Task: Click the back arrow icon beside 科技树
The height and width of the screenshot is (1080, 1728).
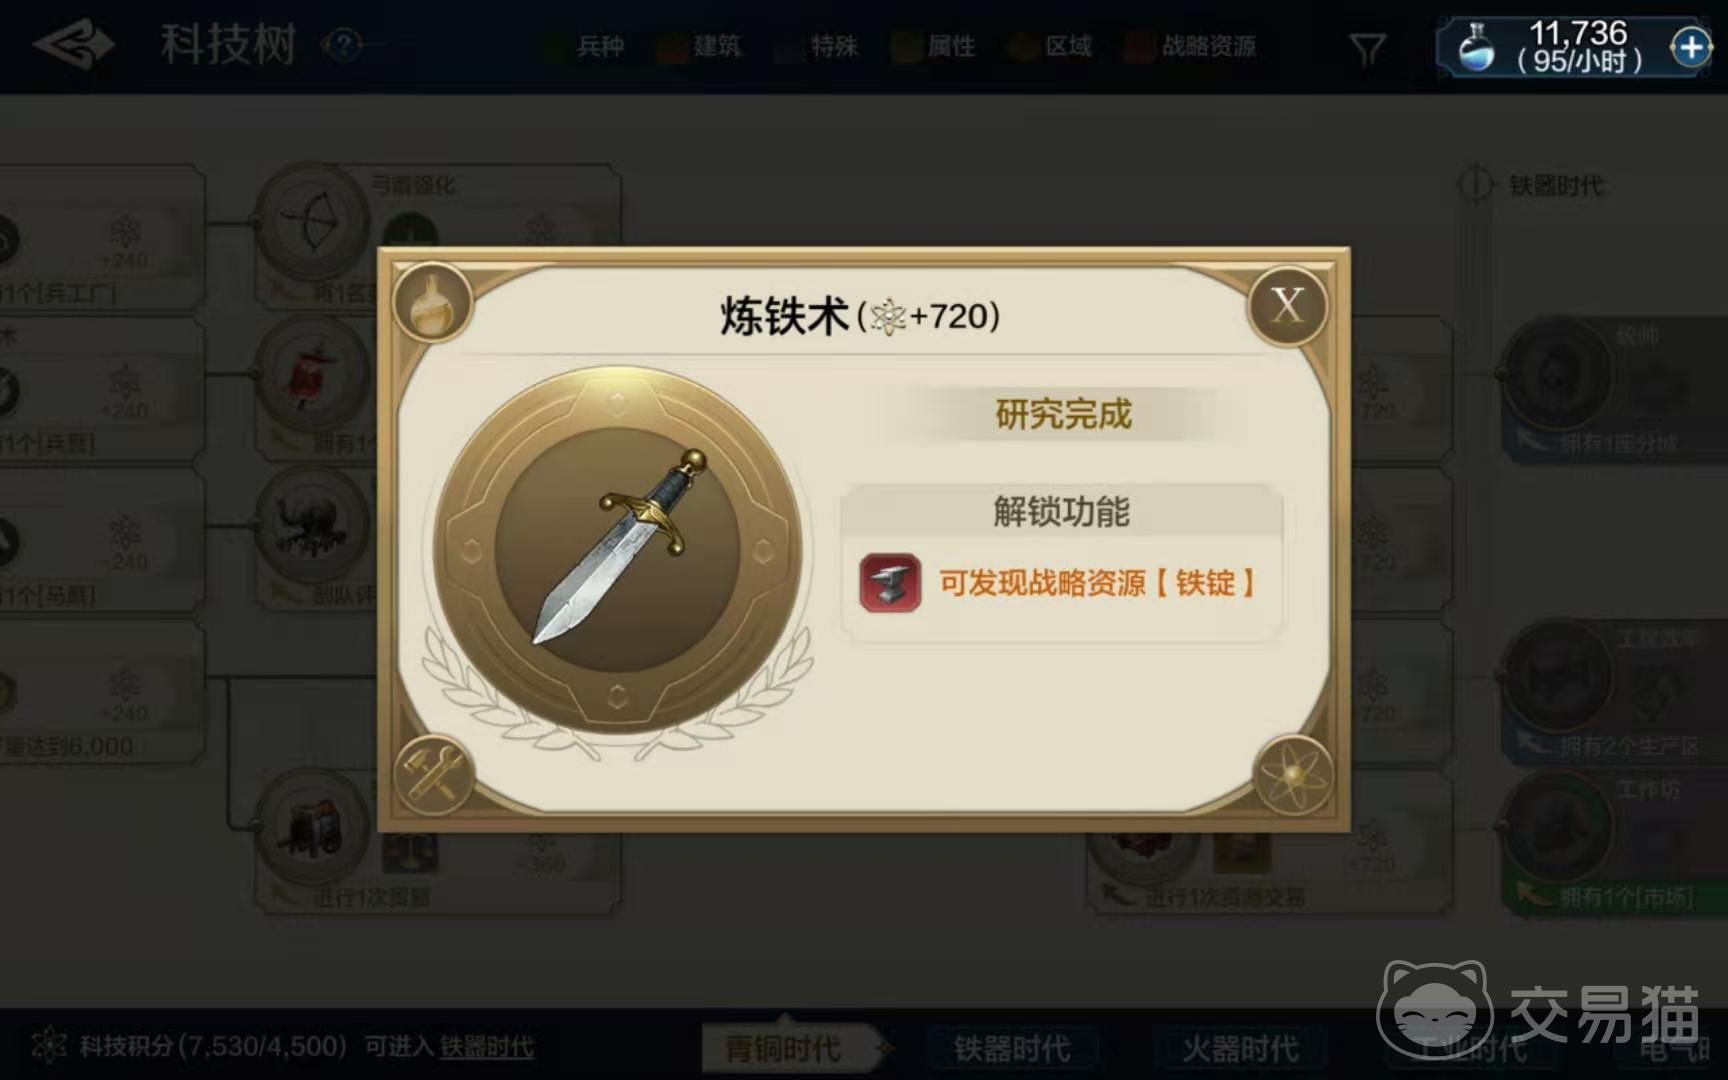Action: coord(73,45)
